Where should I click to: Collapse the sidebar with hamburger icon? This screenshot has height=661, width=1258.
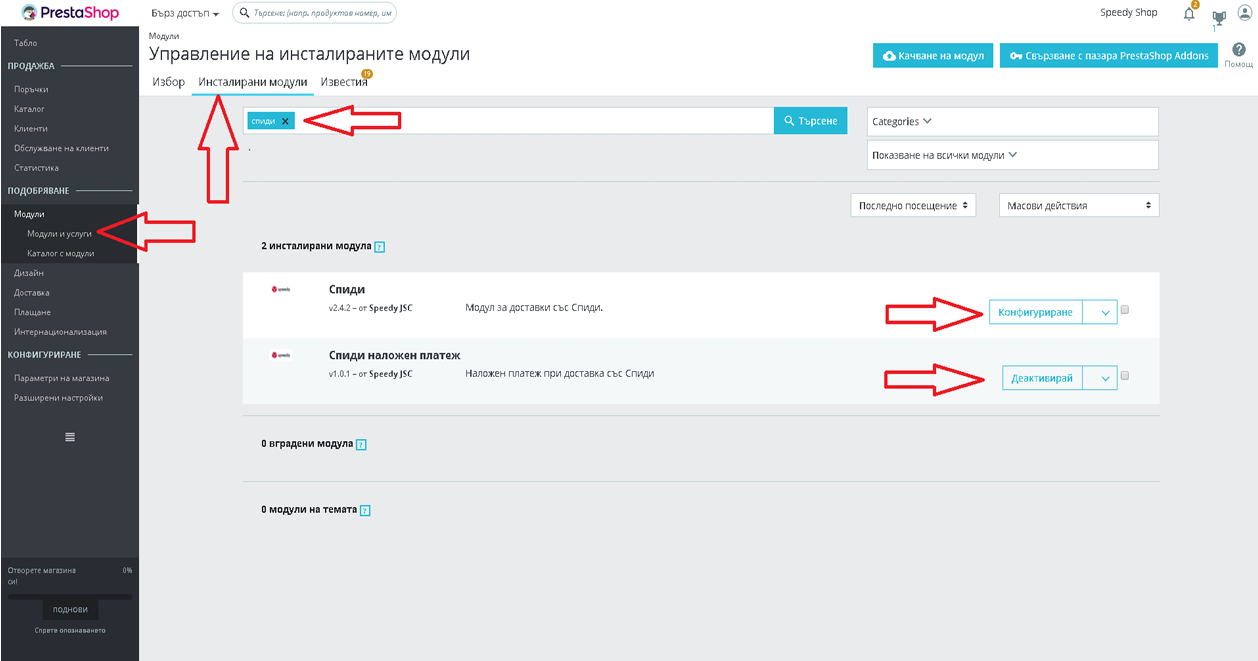70,437
